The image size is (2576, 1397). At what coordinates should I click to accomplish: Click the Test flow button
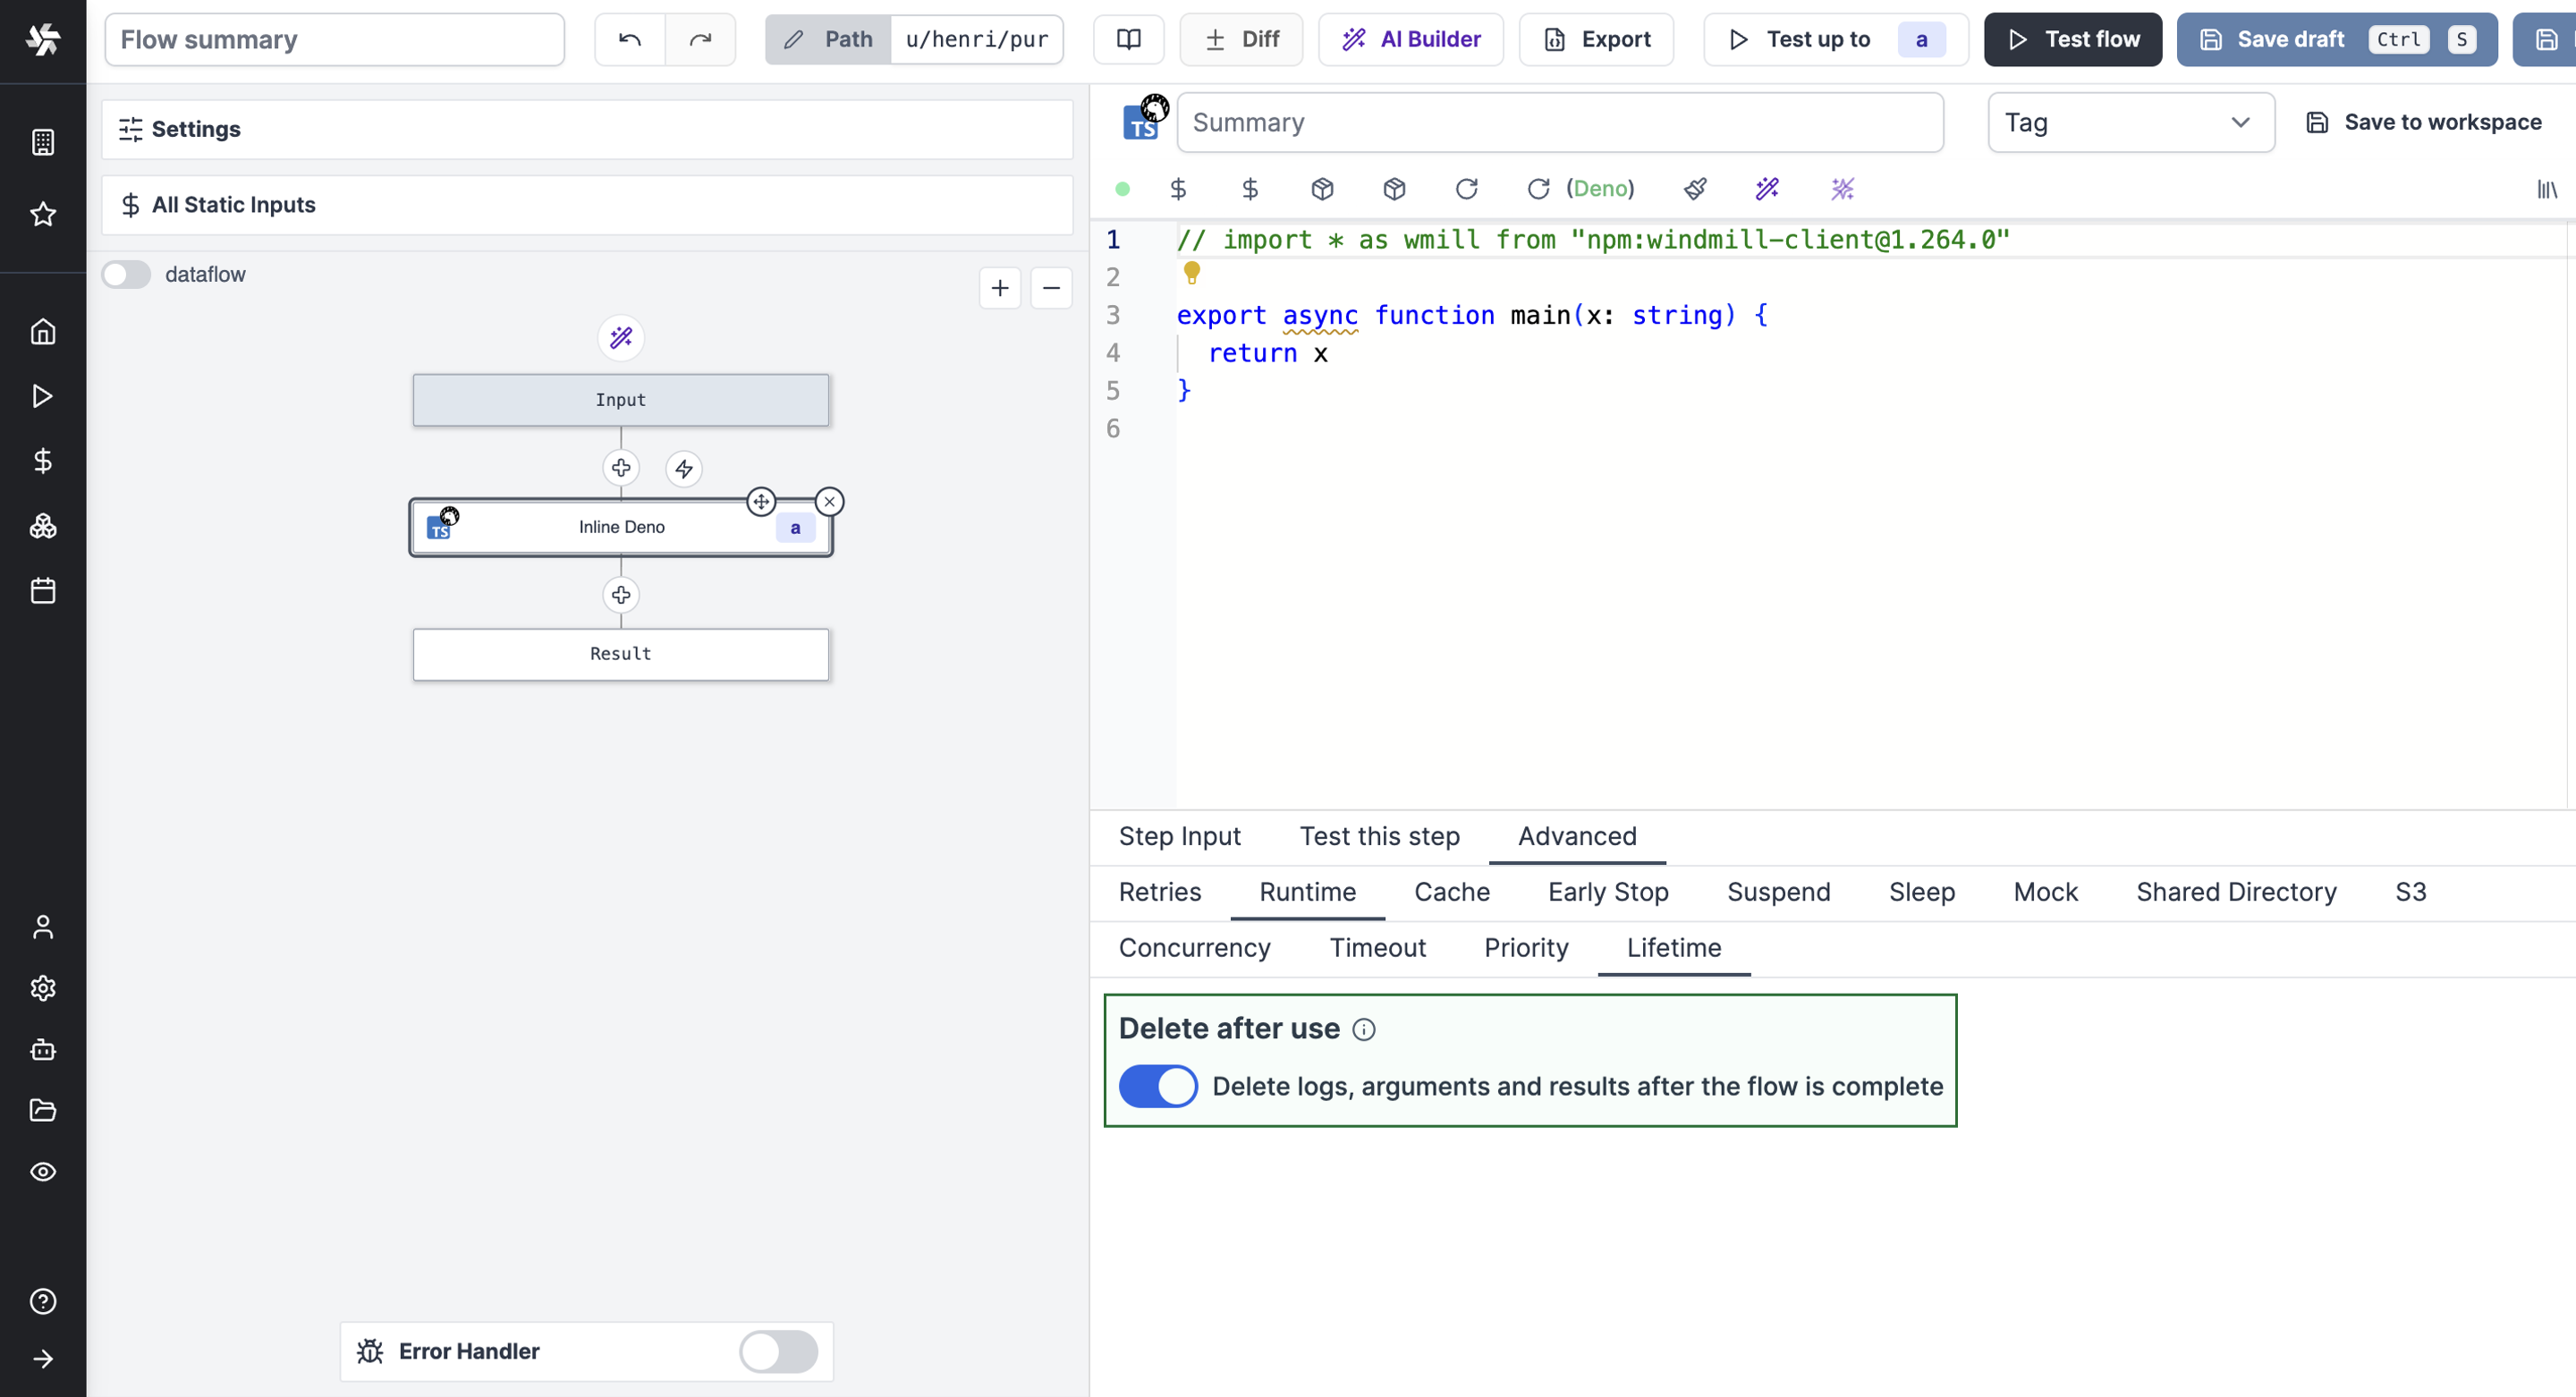coord(2072,39)
